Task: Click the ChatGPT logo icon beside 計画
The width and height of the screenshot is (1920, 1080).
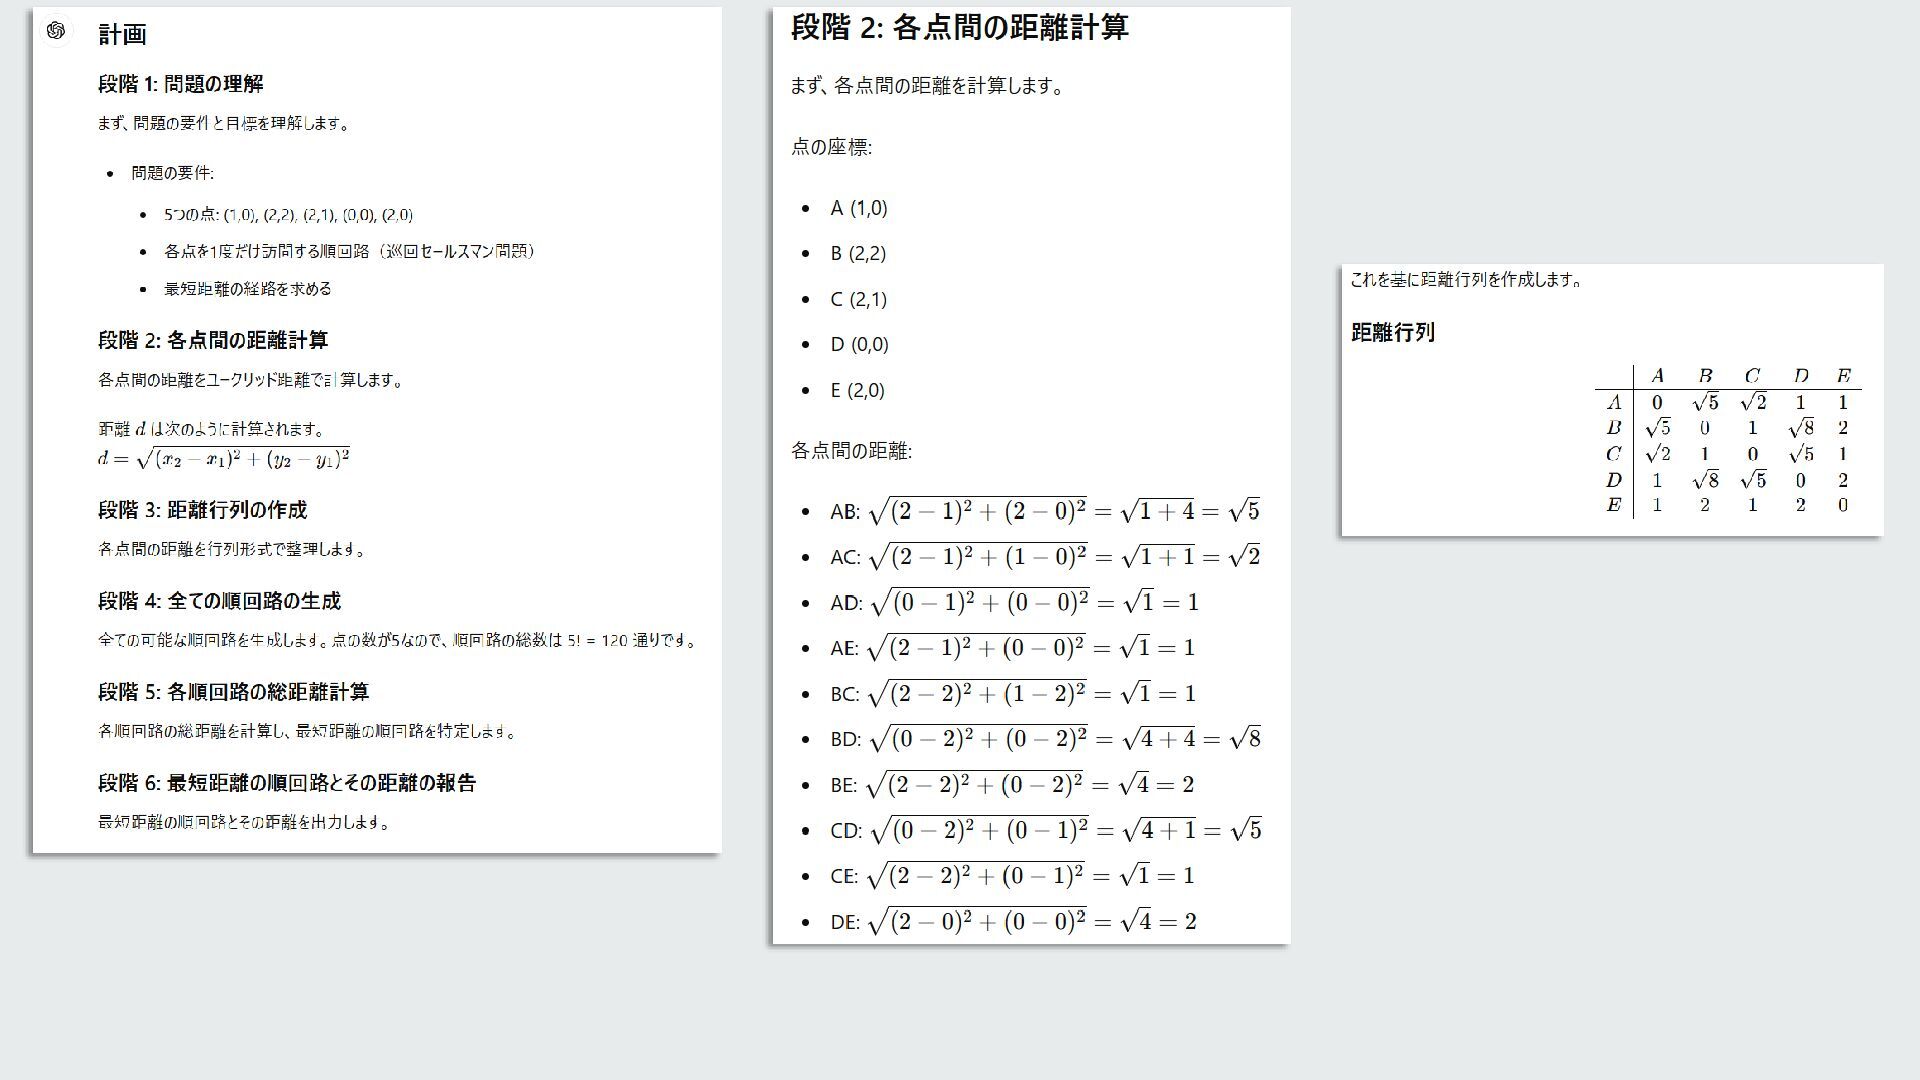Action: pos(56,31)
